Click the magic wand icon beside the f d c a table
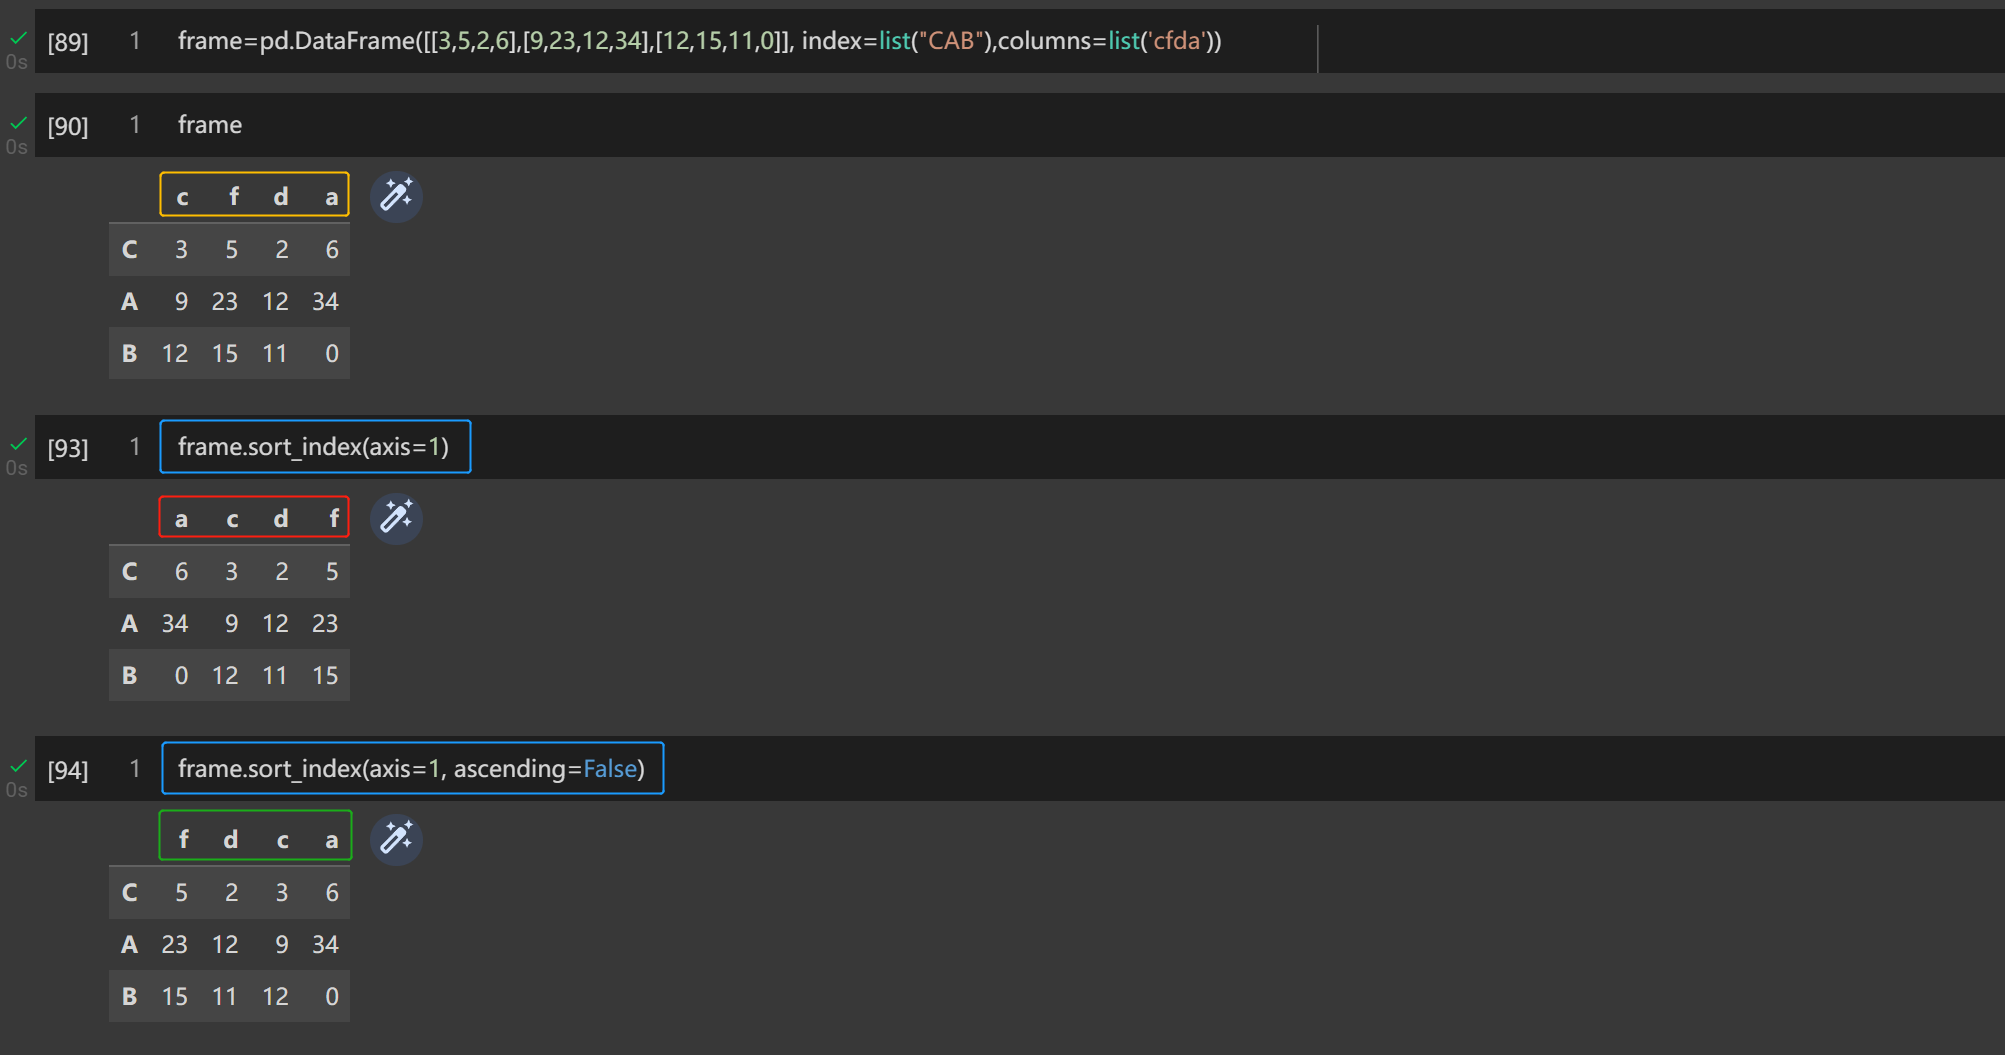This screenshot has height=1055, width=2005. point(396,839)
